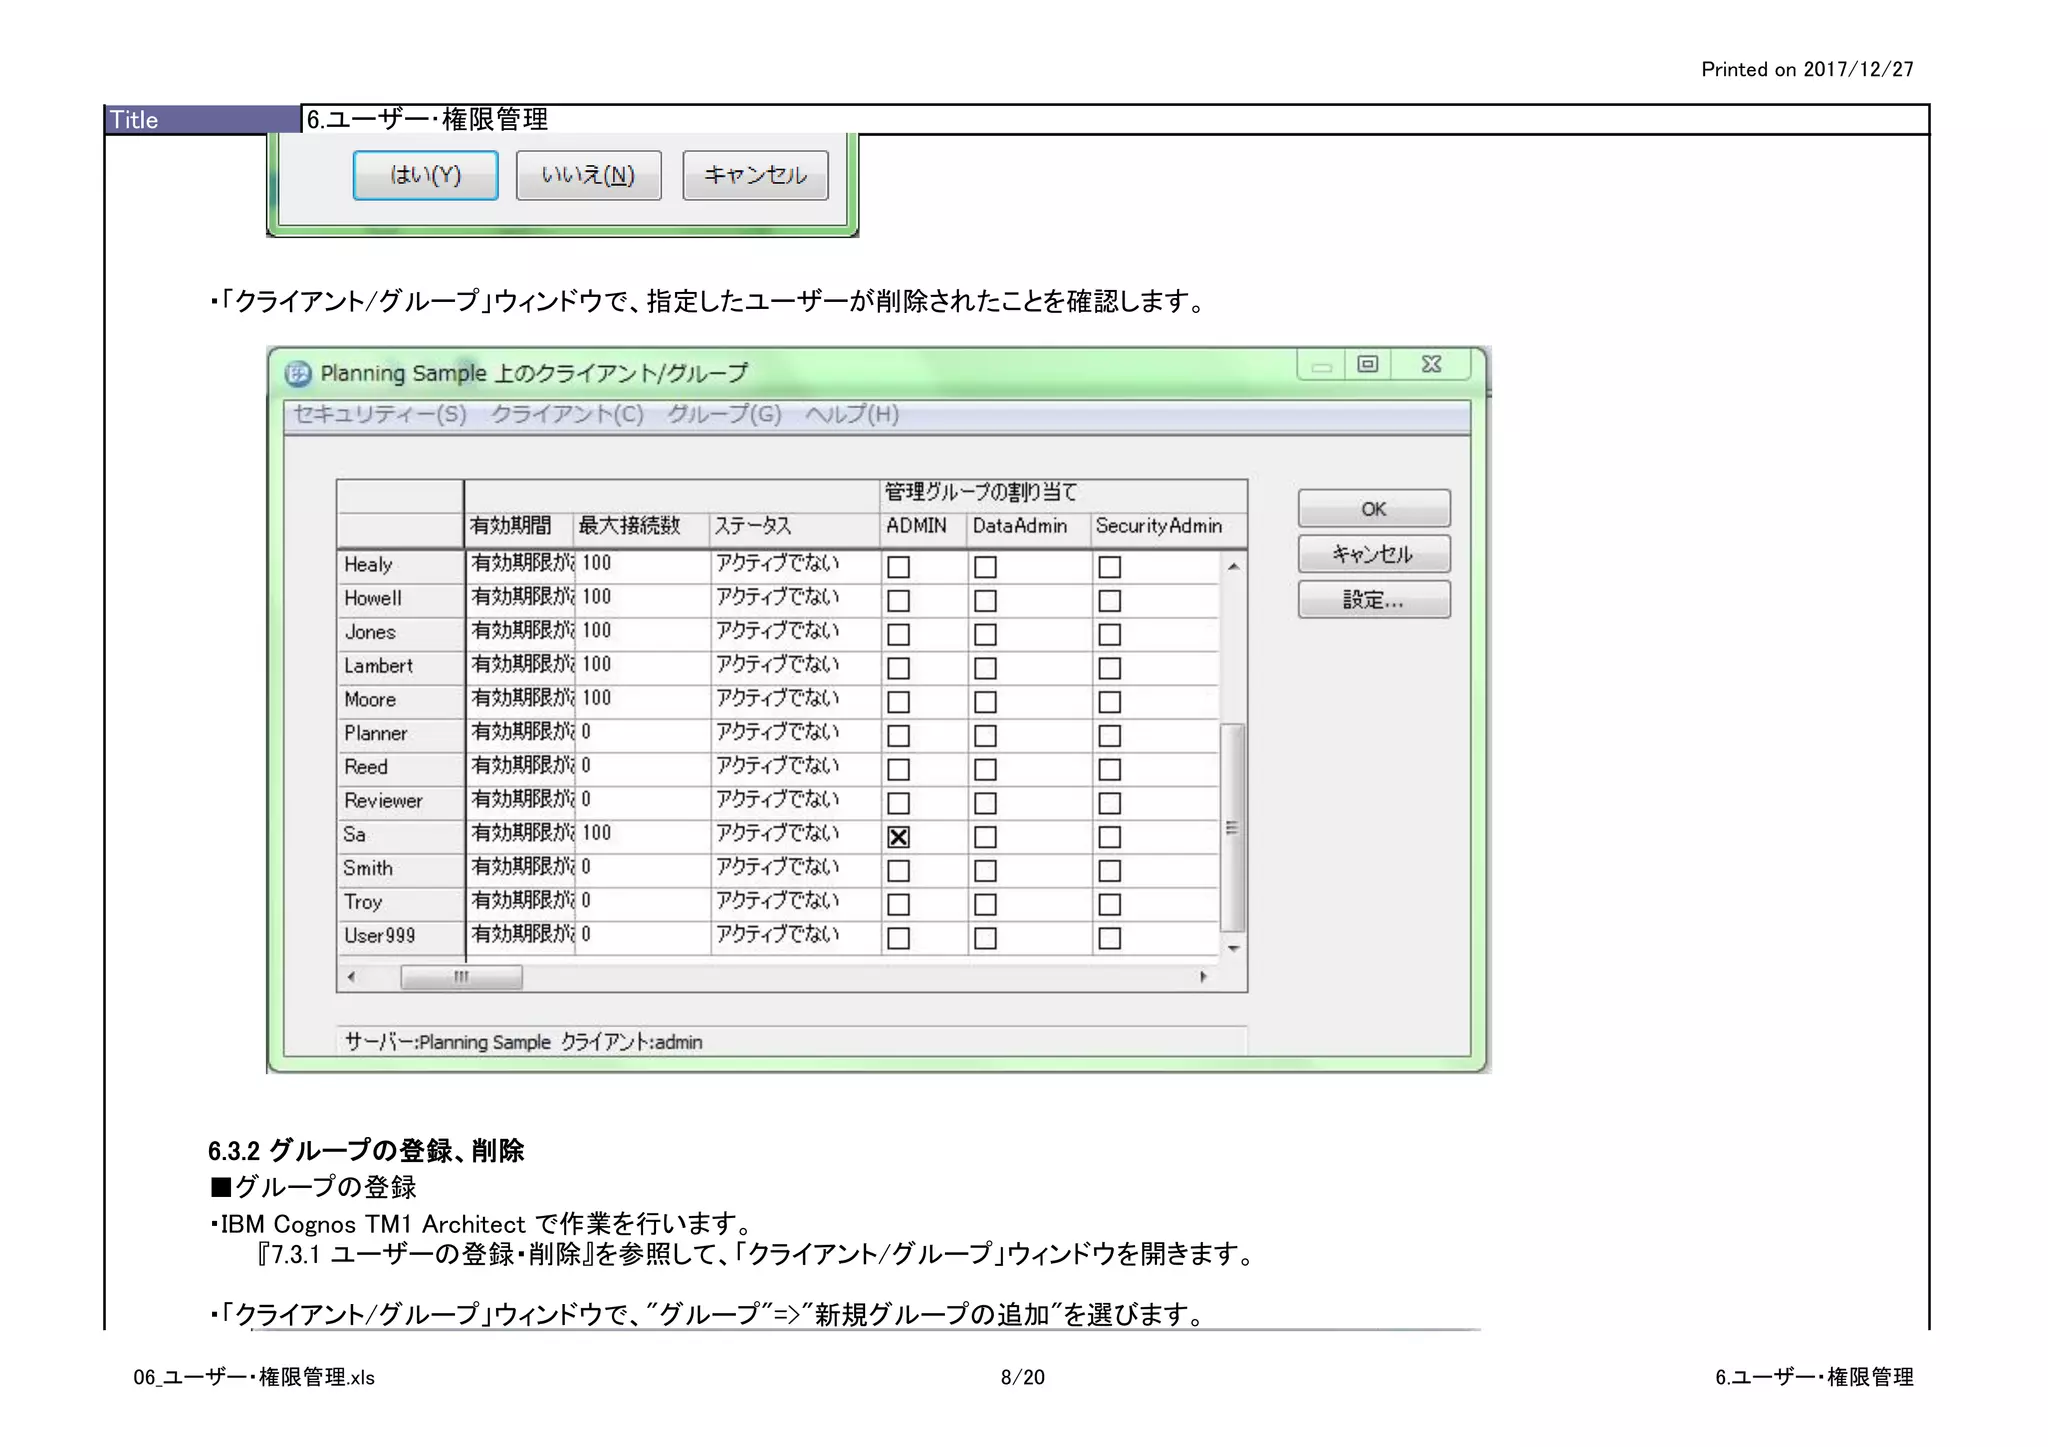2048x1447 pixels.
Task: Check the ADMIN box for Healy
Action: pos(899,567)
